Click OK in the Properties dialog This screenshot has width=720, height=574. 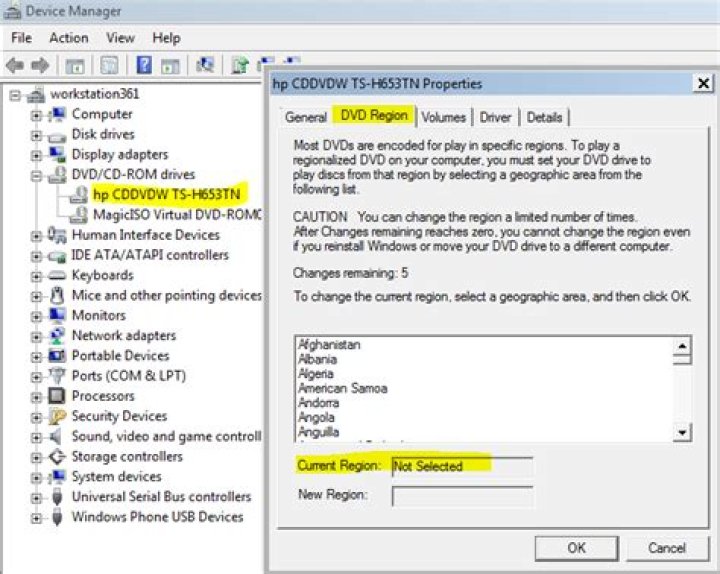[576, 548]
